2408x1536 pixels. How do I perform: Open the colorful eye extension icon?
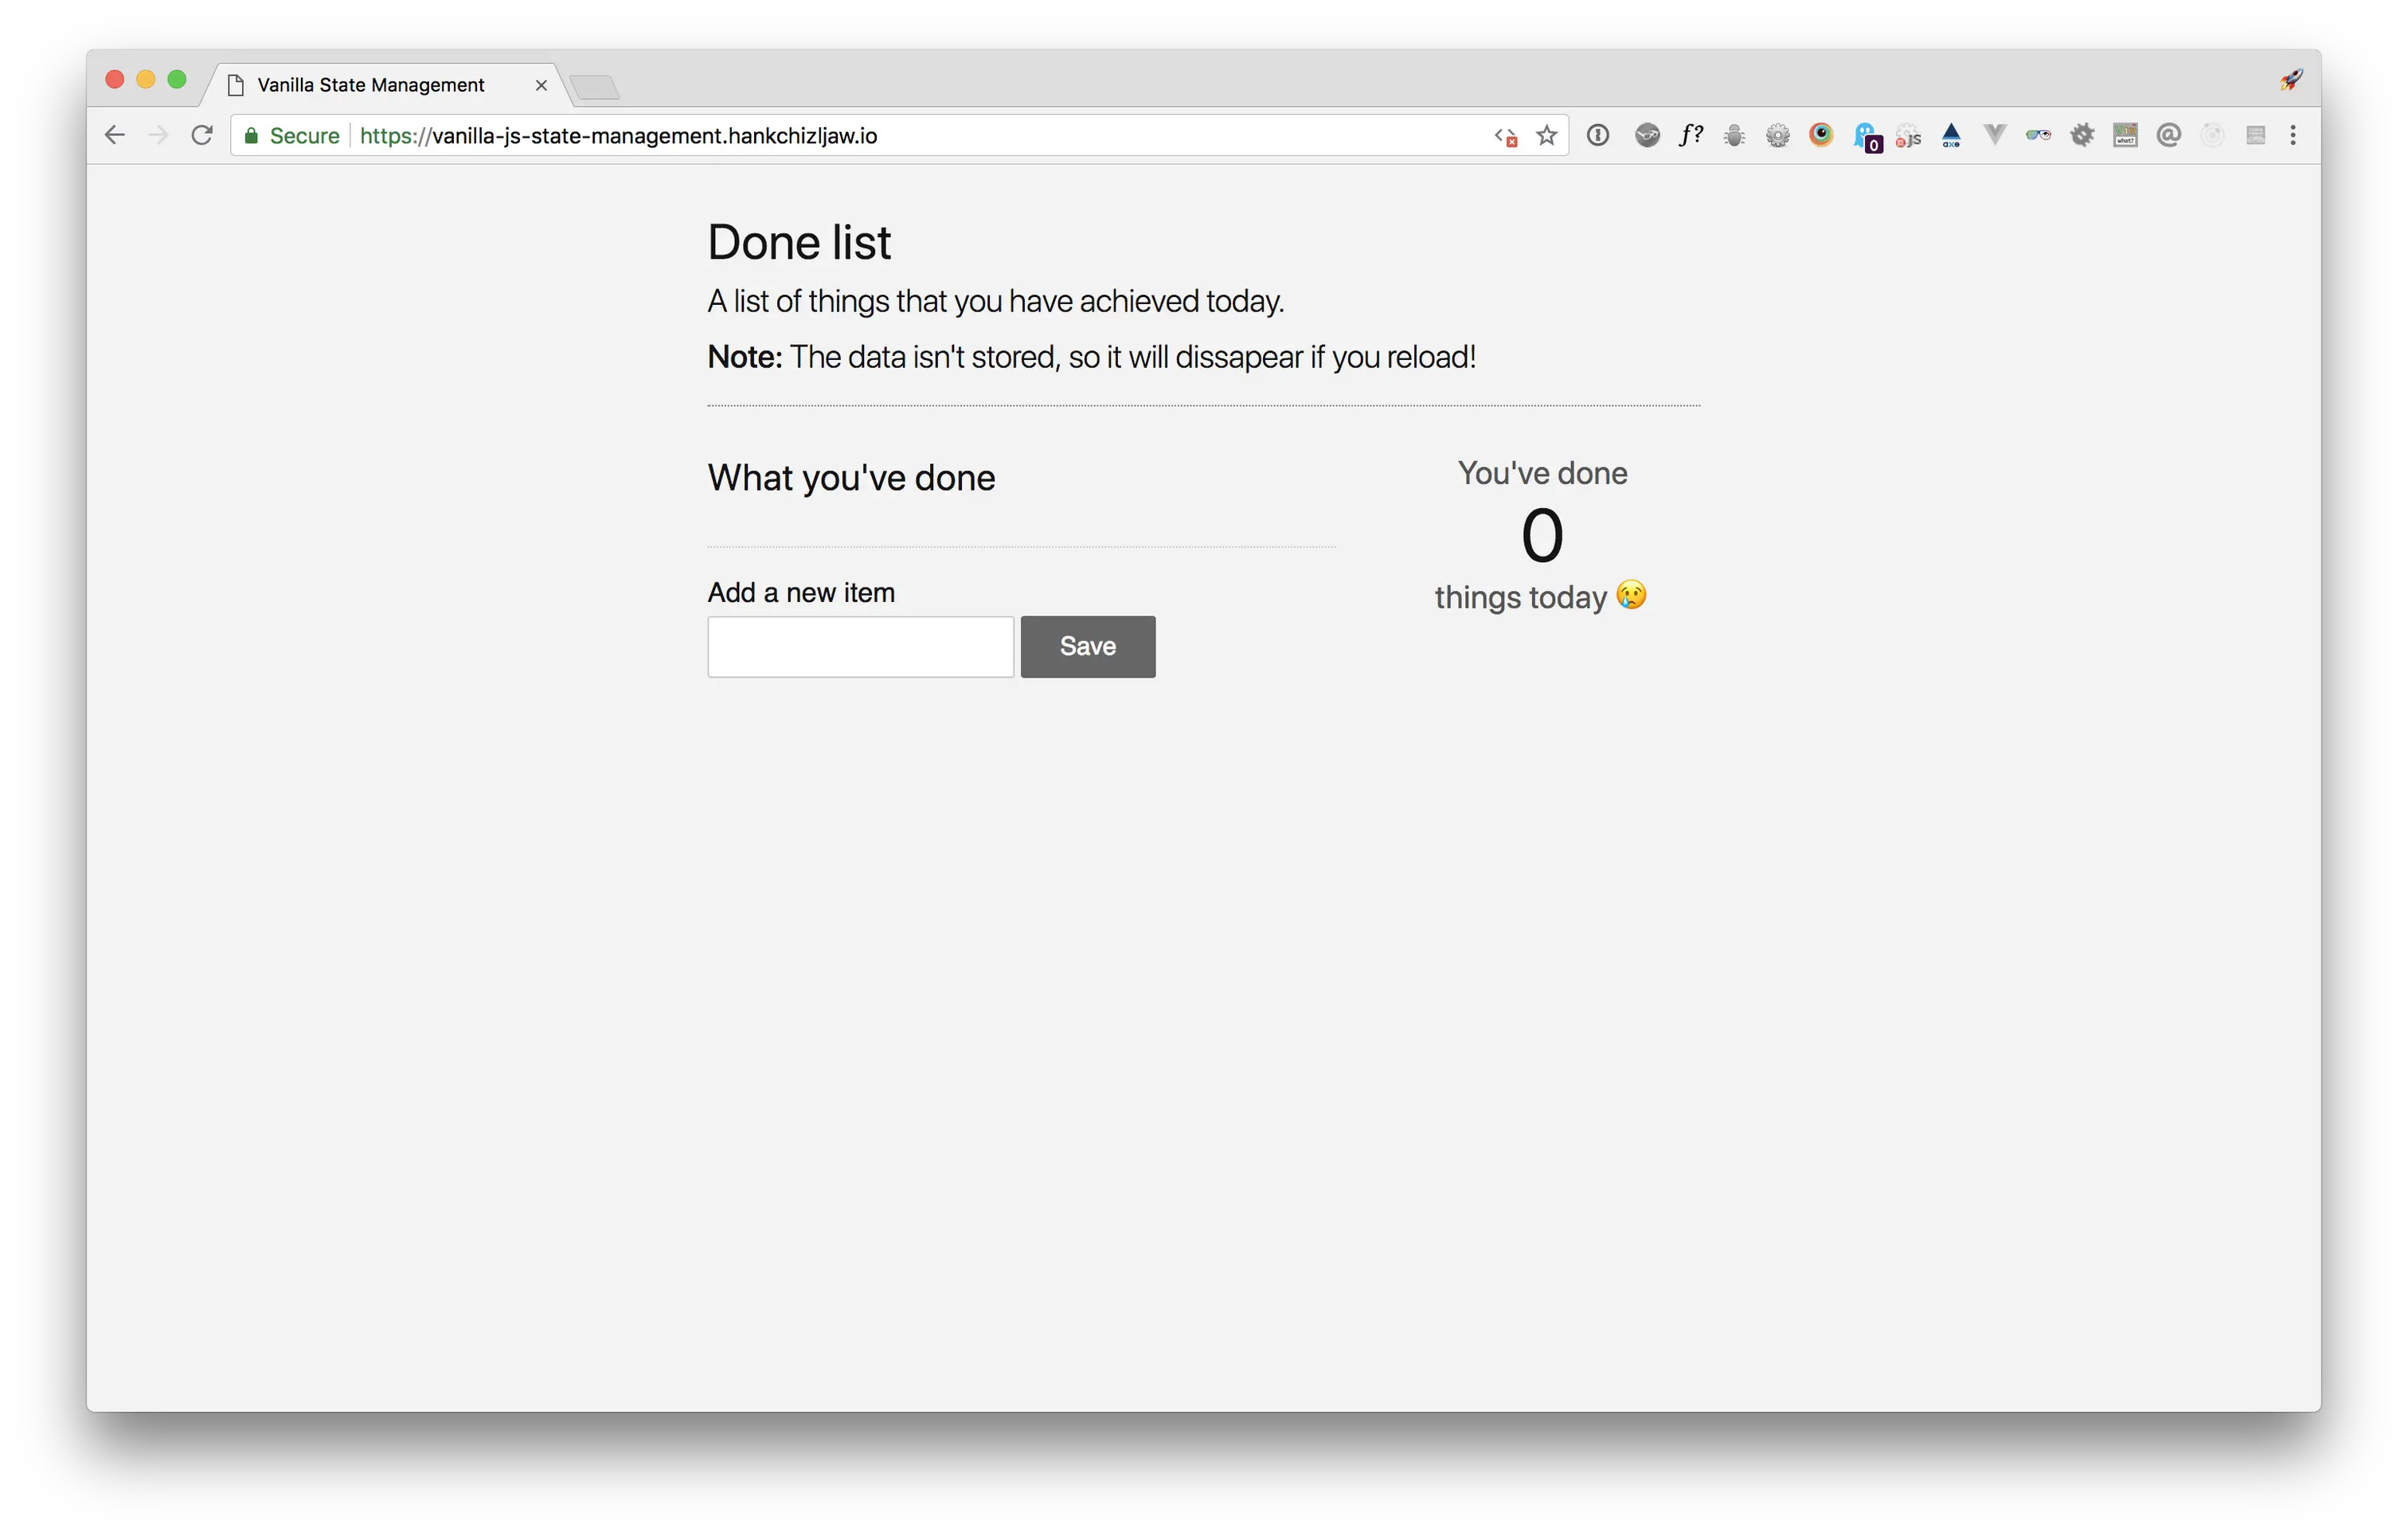click(x=1821, y=135)
